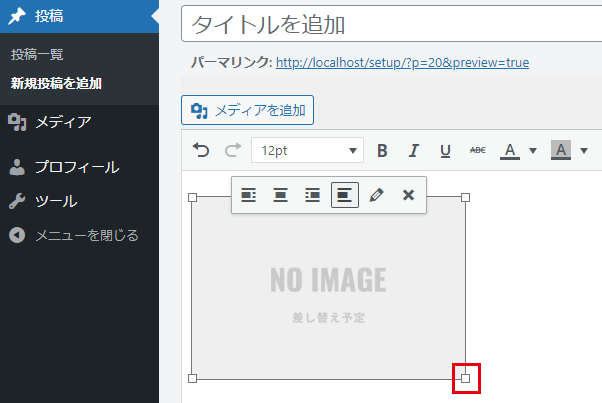Image resolution: width=602 pixels, height=403 pixels.
Task: Open the localhost permalink URL
Action: tap(402, 63)
